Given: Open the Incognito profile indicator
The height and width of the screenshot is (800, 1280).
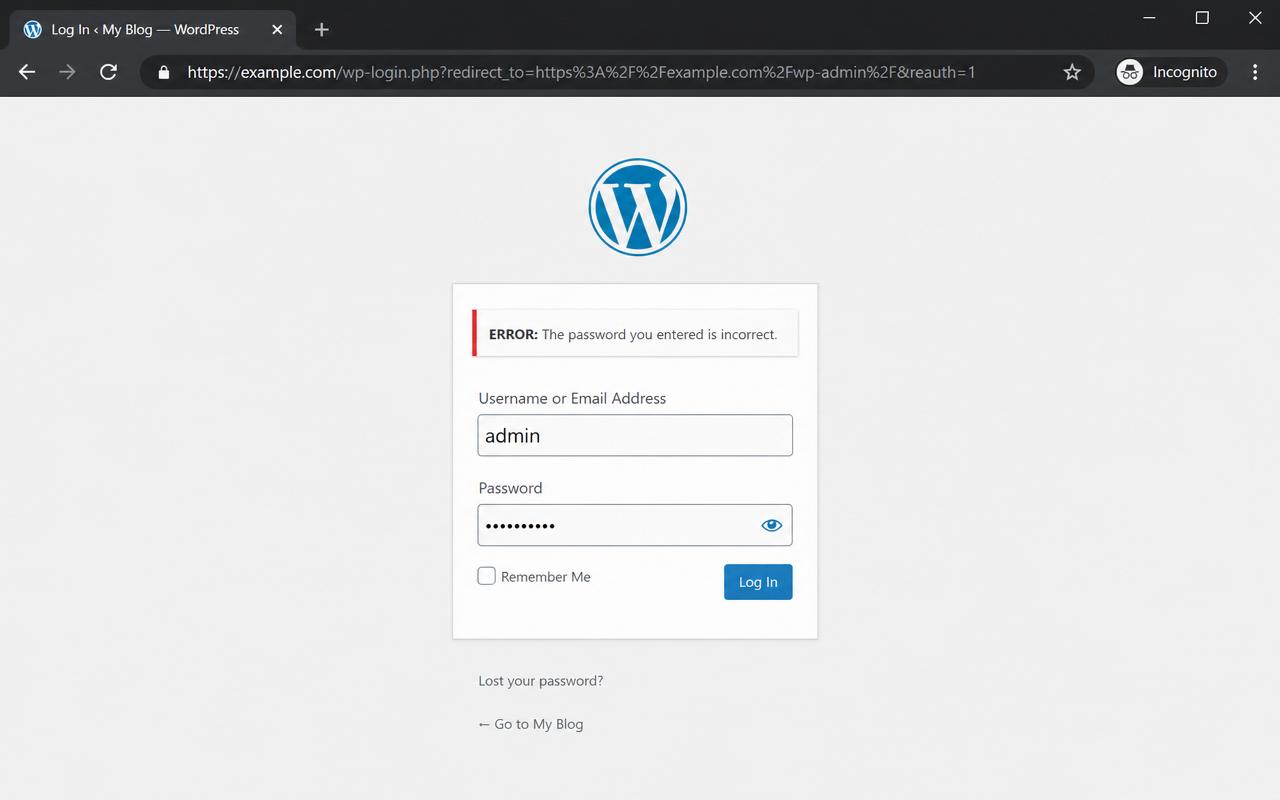Looking at the screenshot, I should click(1171, 72).
